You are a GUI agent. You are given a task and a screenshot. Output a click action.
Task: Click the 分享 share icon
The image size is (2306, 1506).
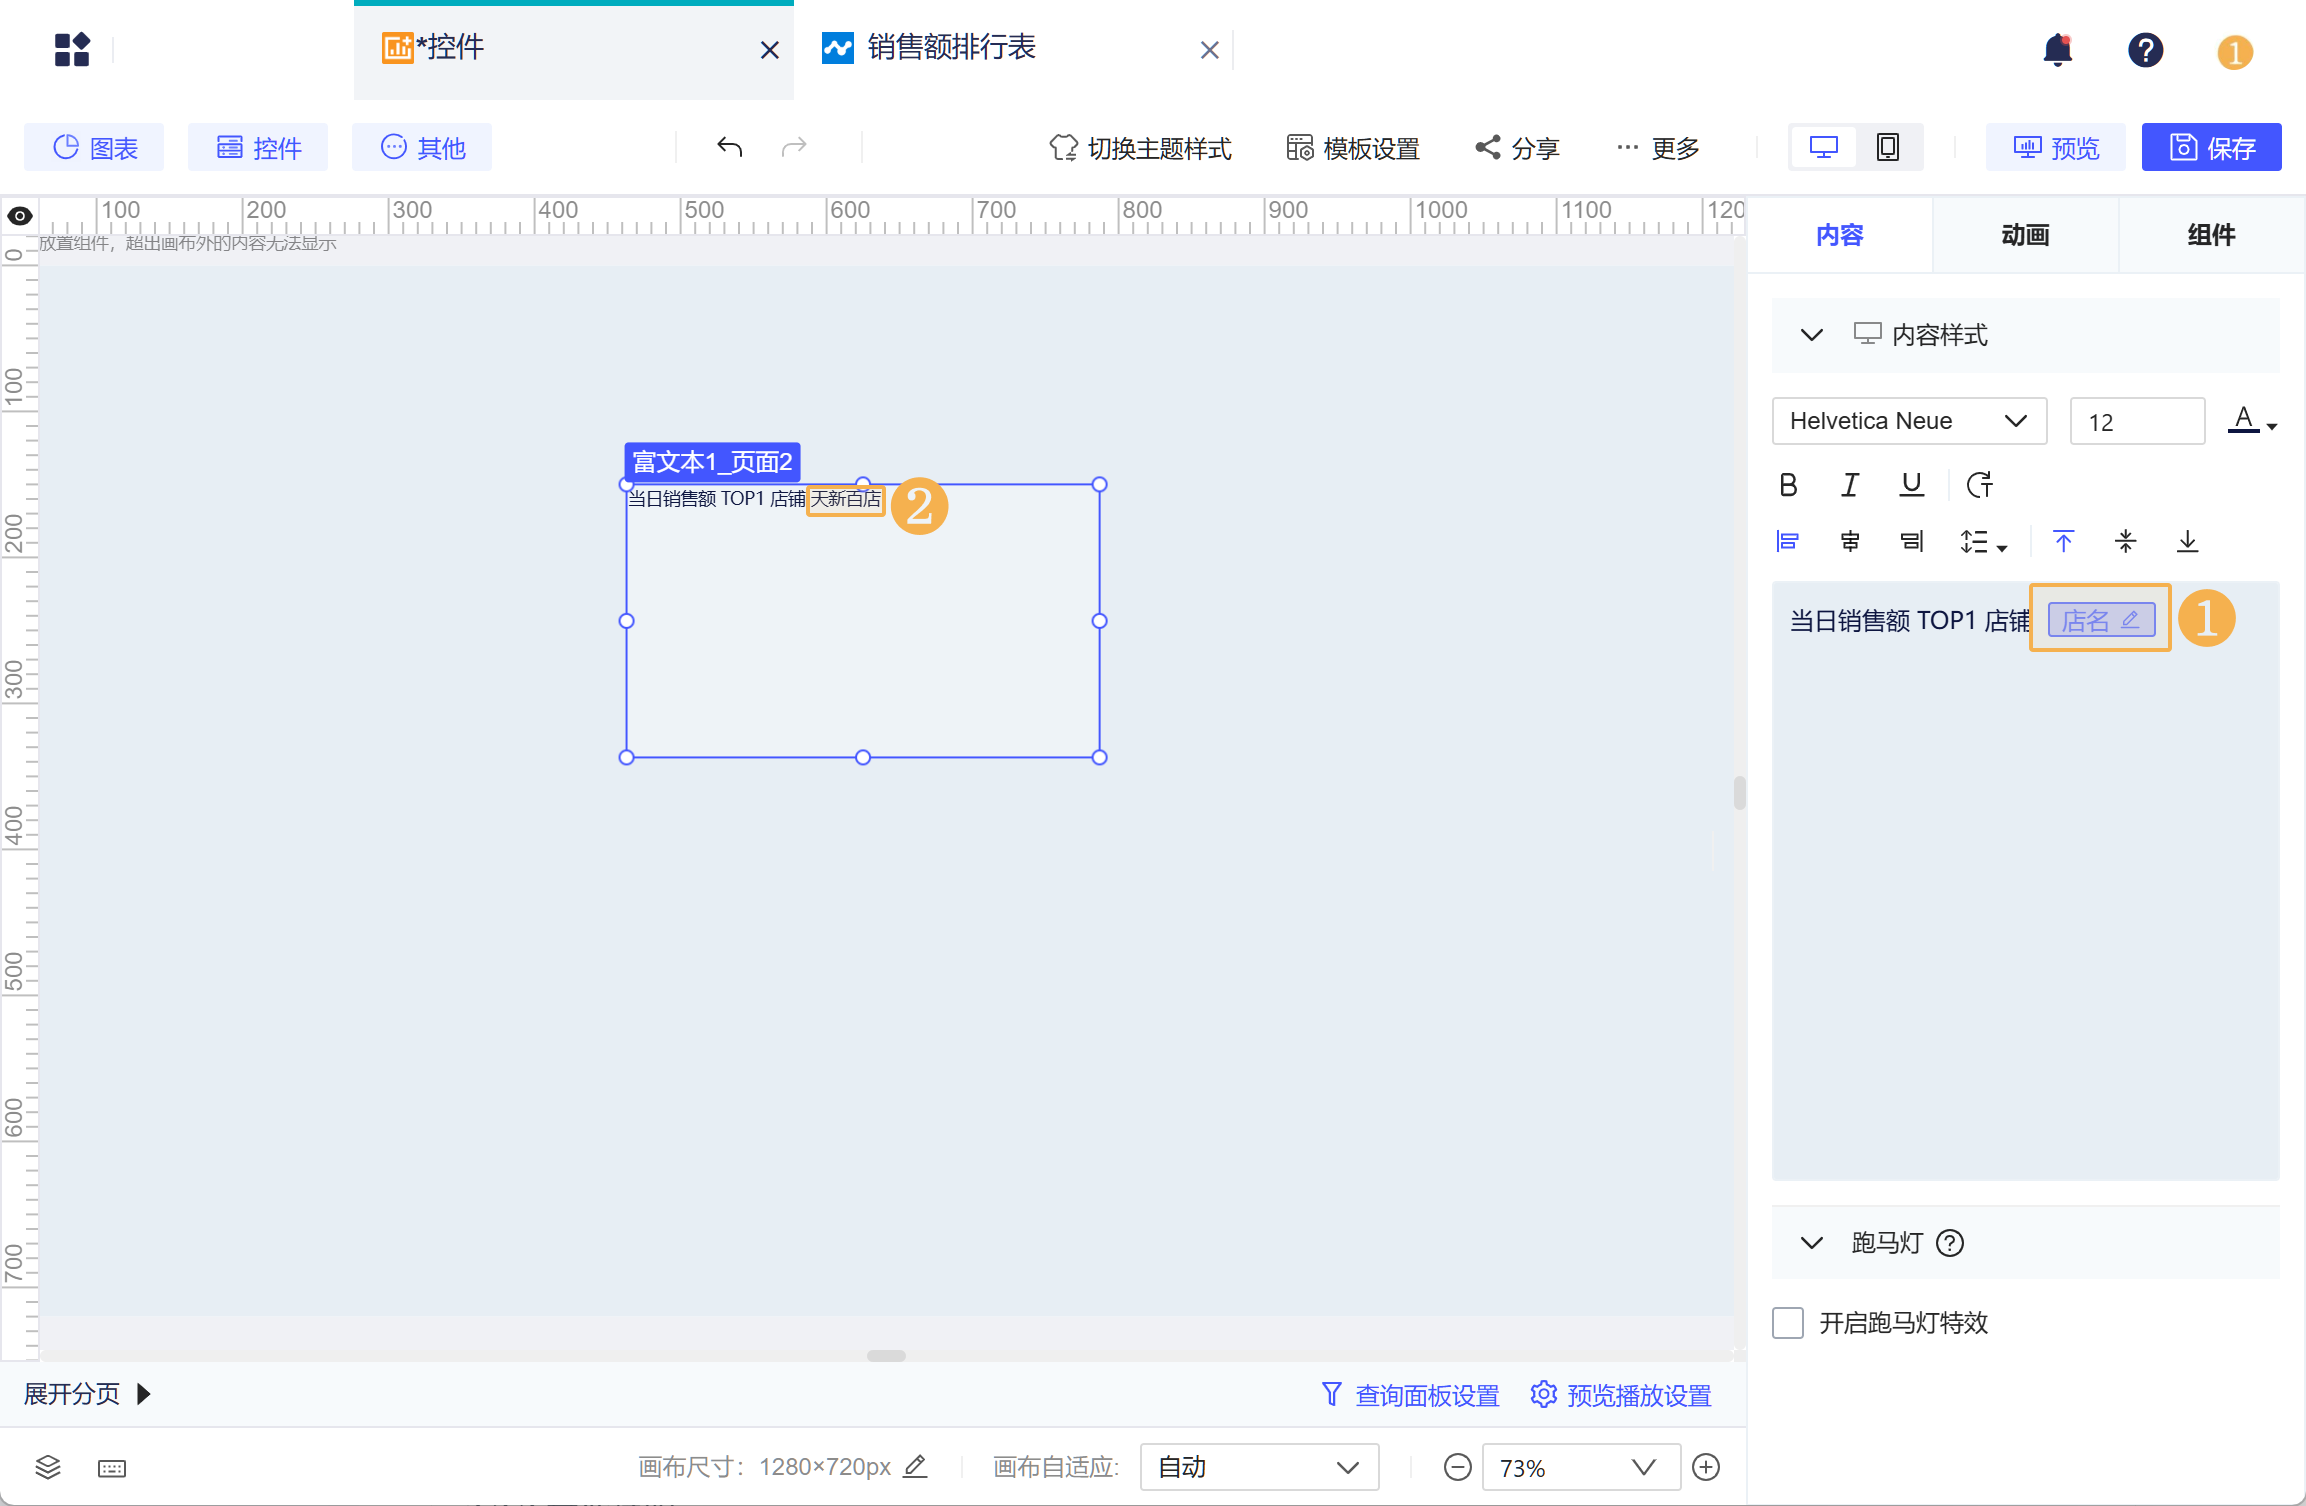(x=1516, y=147)
